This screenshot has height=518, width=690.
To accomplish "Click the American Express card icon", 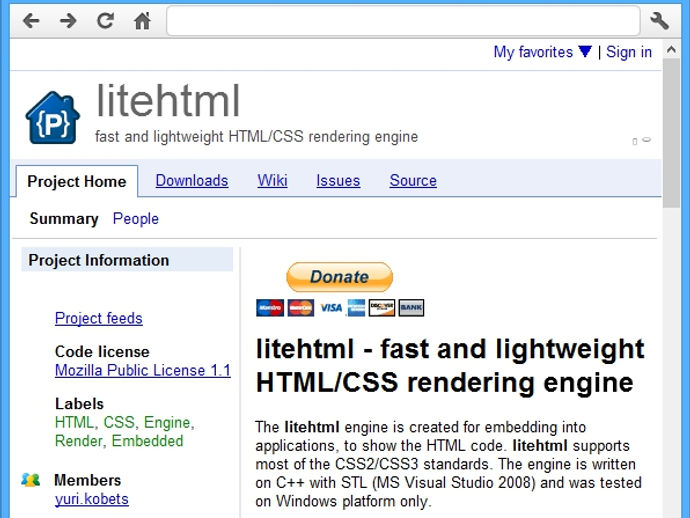I will click(x=356, y=308).
